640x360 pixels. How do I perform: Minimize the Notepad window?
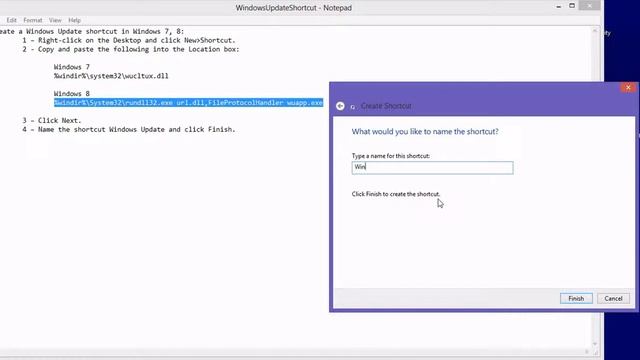(558, 6)
